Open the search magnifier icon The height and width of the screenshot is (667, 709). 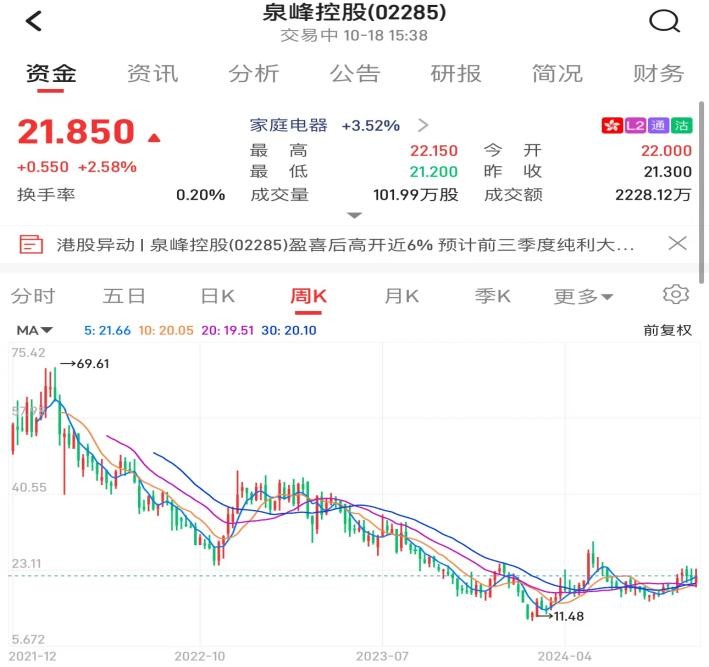pos(664,21)
